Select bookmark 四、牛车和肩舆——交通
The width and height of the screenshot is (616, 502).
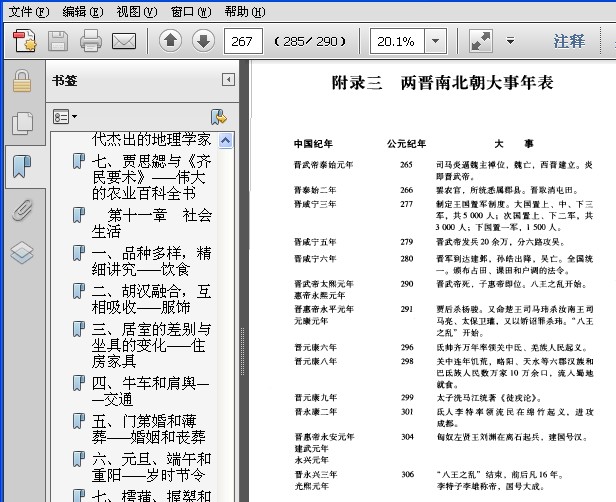click(150, 391)
